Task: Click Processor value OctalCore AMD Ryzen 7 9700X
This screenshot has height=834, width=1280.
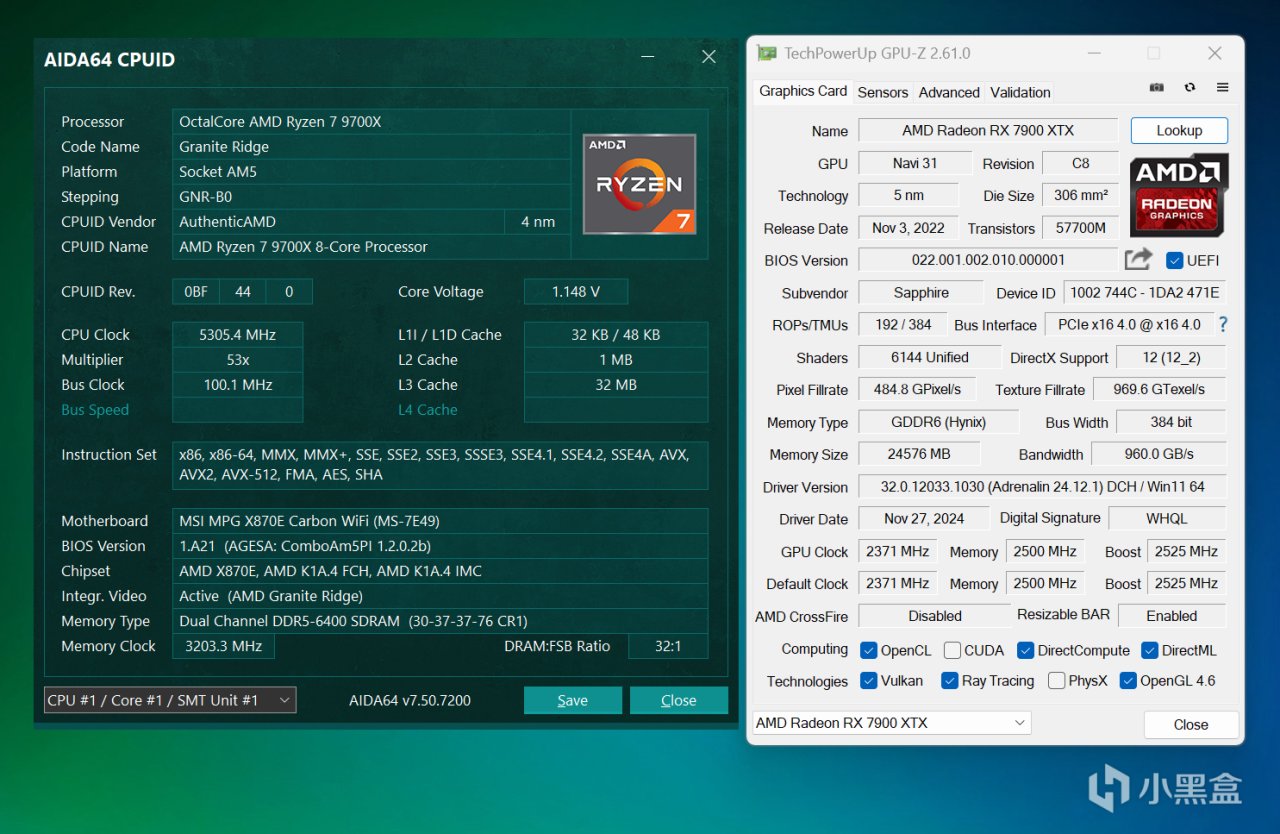Action: pyautogui.click(x=371, y=122)
